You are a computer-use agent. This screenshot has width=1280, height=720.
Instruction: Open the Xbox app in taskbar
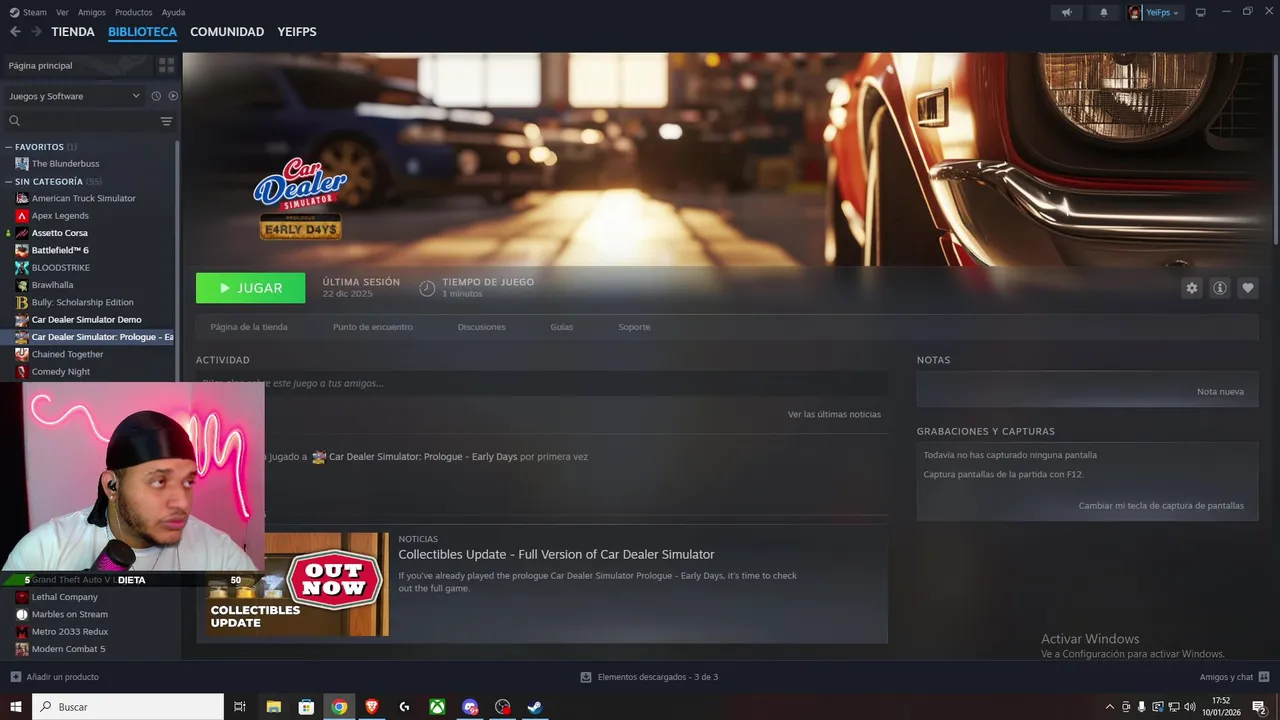[437, 707]
